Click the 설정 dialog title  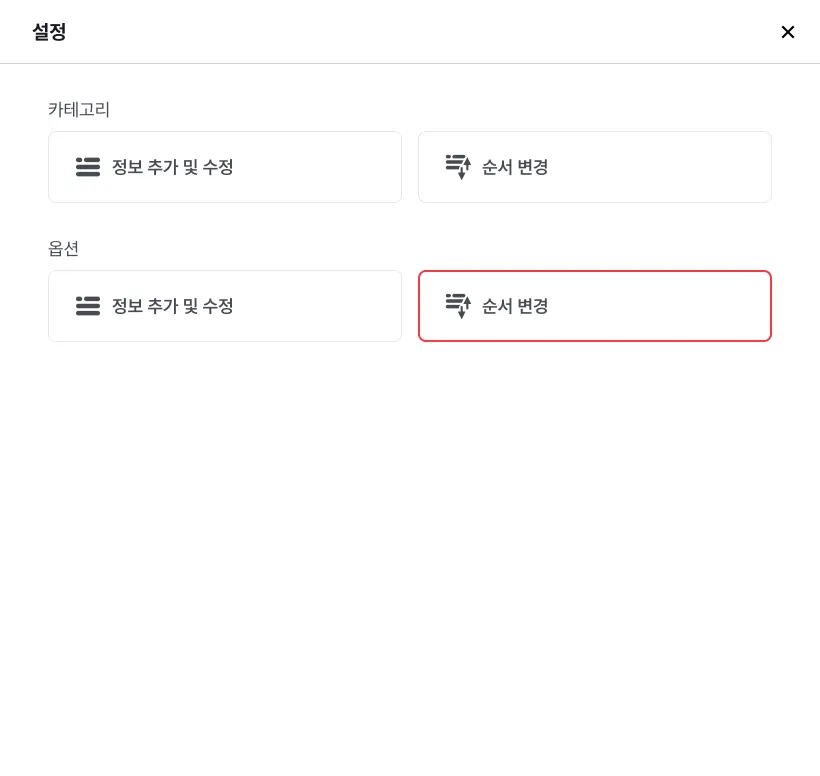coord(49,32)
